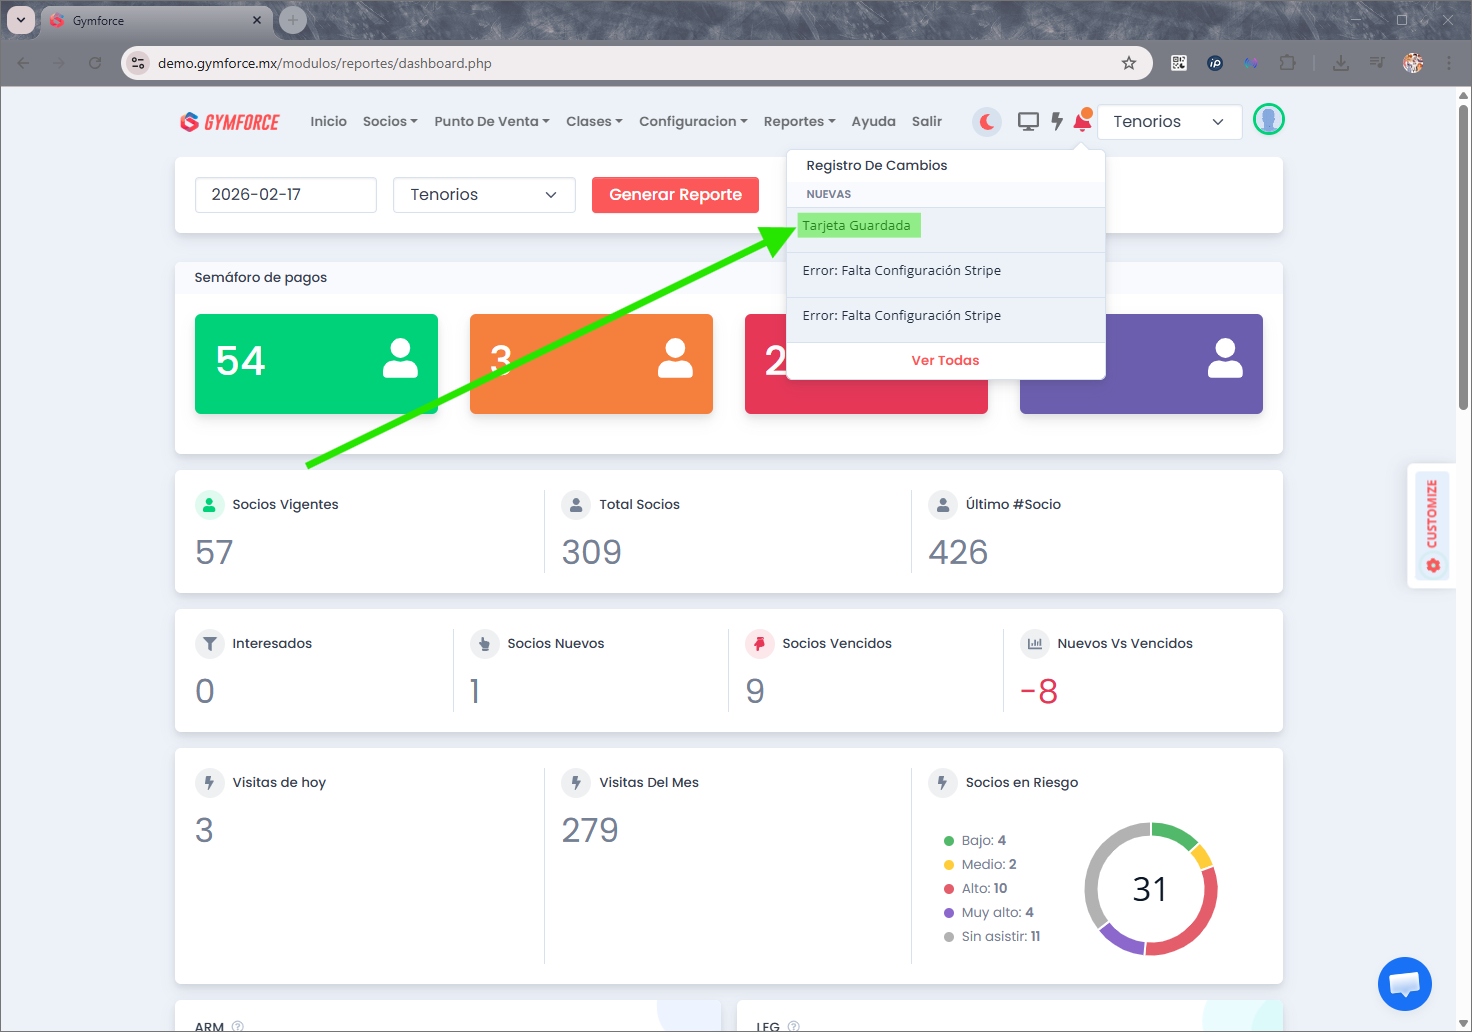Click help icon next to ARM

(237, 1026)
